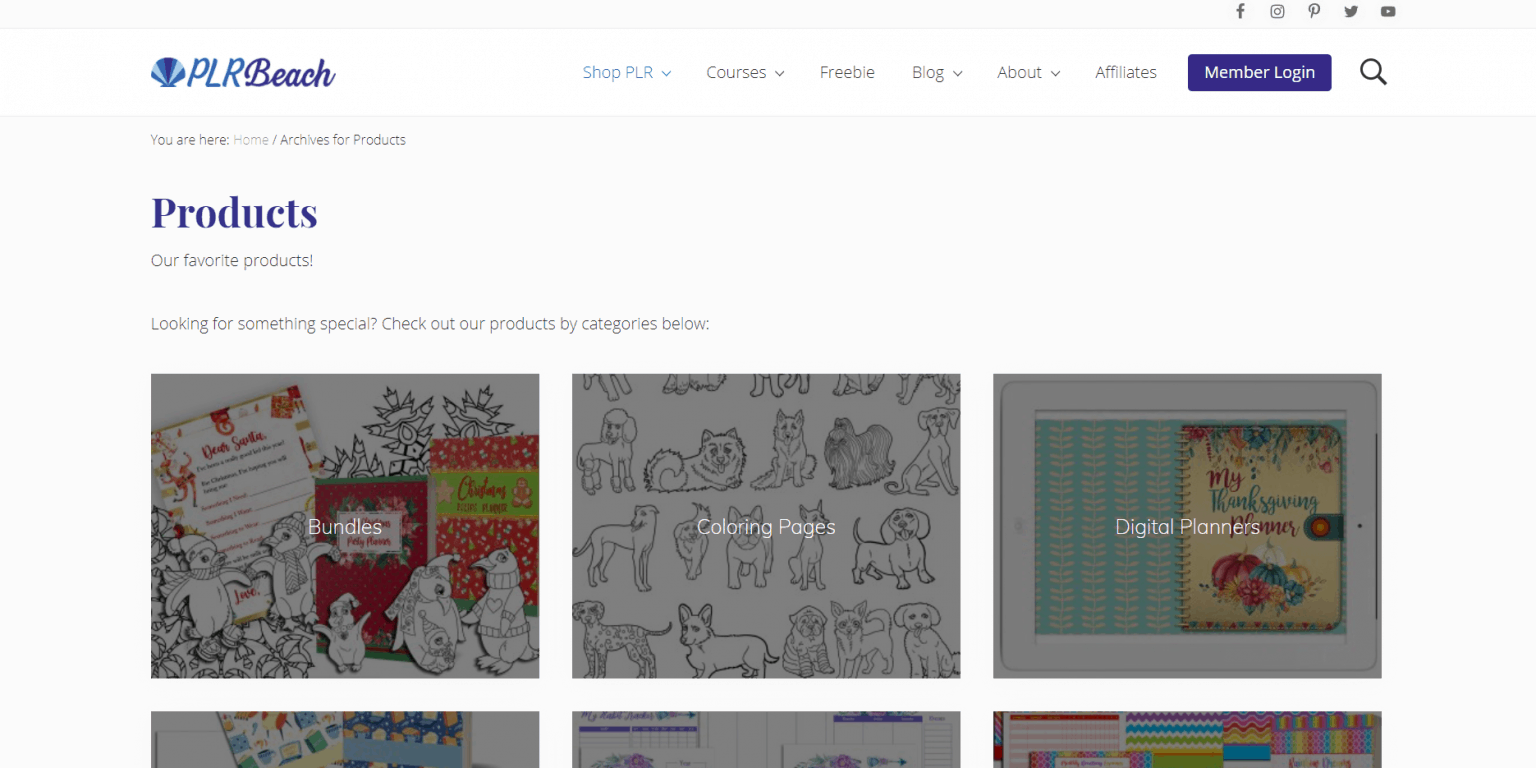Expand the About dropdown arrow

pyautogui.click(x=1055, y=73)
